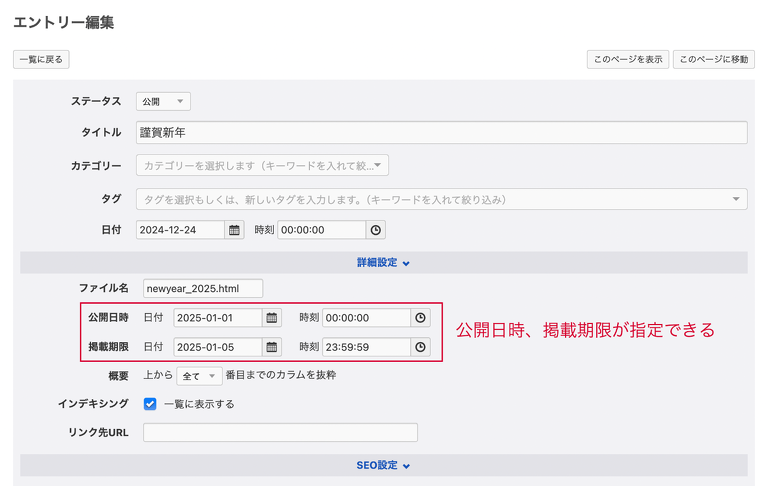The image size is (768, 486).
Task: Open calendar icon for 公開日時 date
Action: (271, 318)
